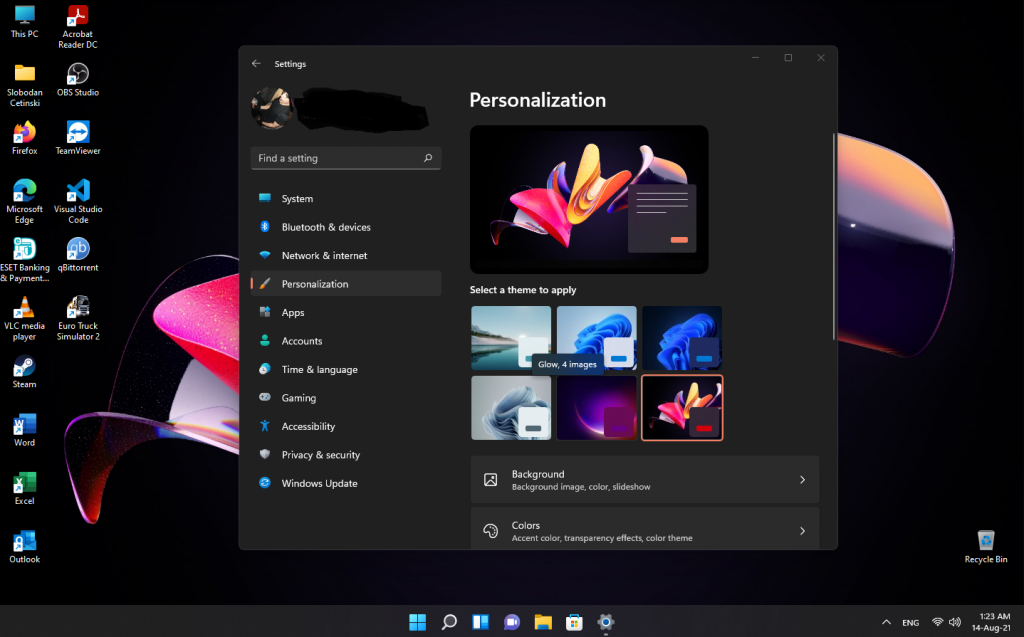Expand the Colors settings row
This screenshot has width=1024, height=637.
[x=644, y=531]
